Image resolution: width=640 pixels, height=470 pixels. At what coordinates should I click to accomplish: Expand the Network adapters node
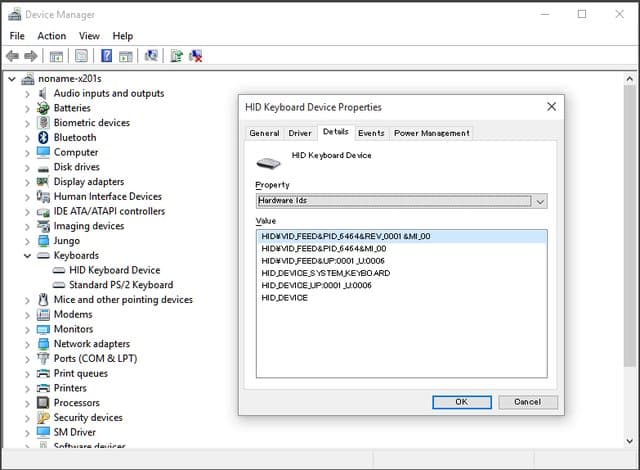point(27,344)
